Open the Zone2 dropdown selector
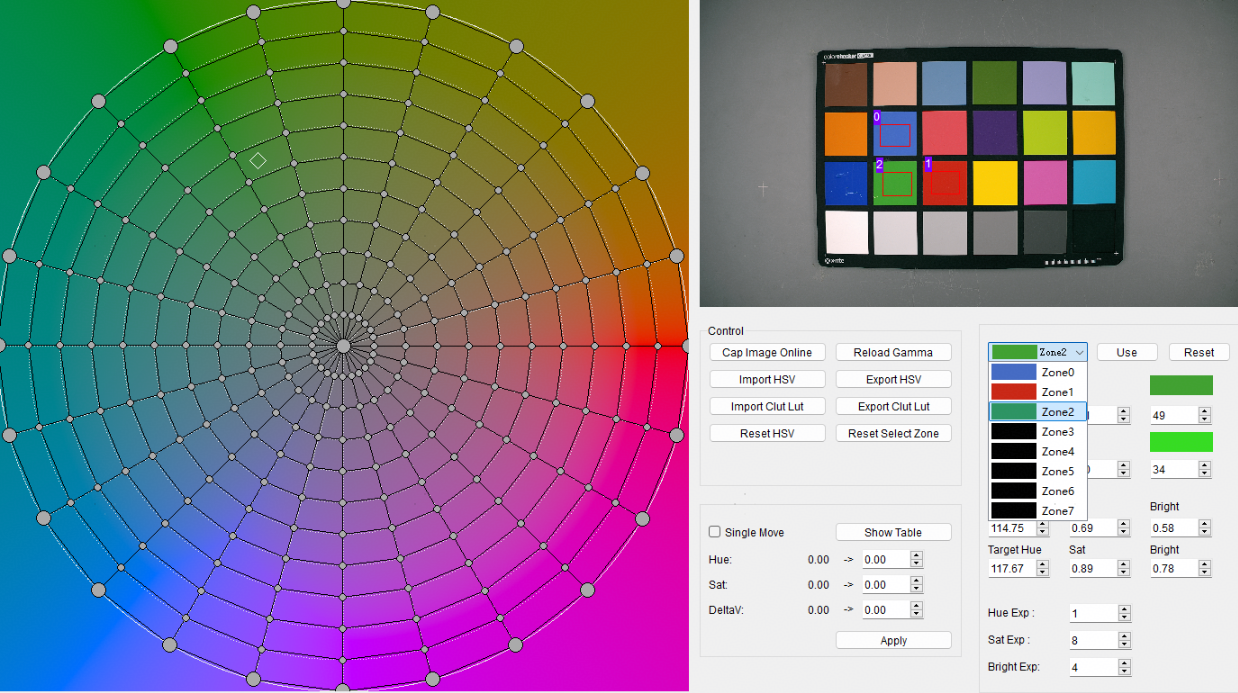Screen dimensions: 1238x693 tap(1038, 352)
